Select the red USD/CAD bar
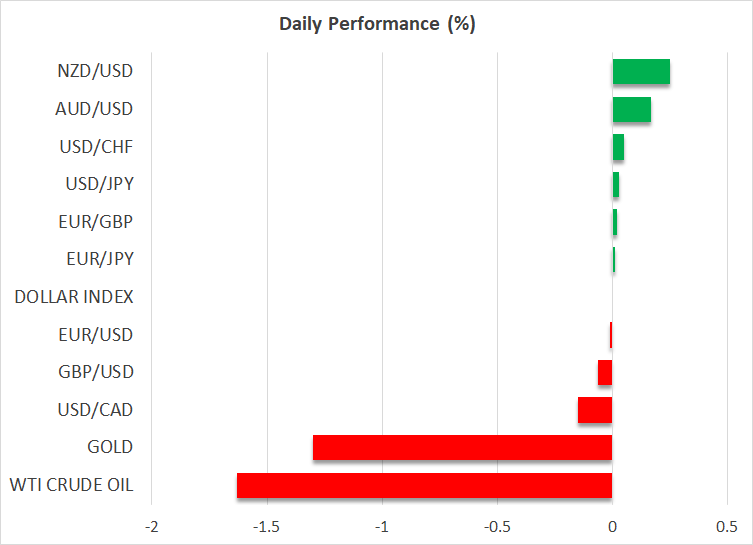Image resolution: width=753 pixels, height=545 pixels. [x=595, y=410]
